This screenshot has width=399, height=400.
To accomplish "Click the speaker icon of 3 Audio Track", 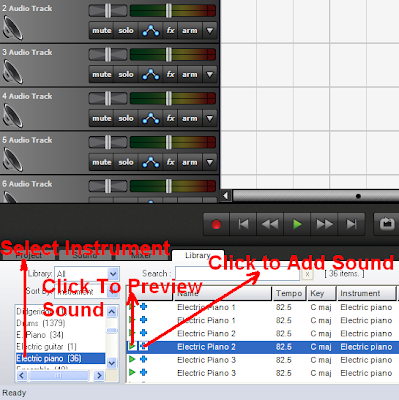I will tap(13, 73).
